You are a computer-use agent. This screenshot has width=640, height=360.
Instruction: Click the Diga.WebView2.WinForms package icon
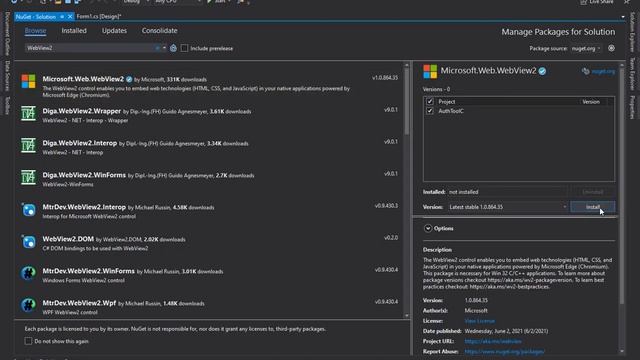point(29,177)
